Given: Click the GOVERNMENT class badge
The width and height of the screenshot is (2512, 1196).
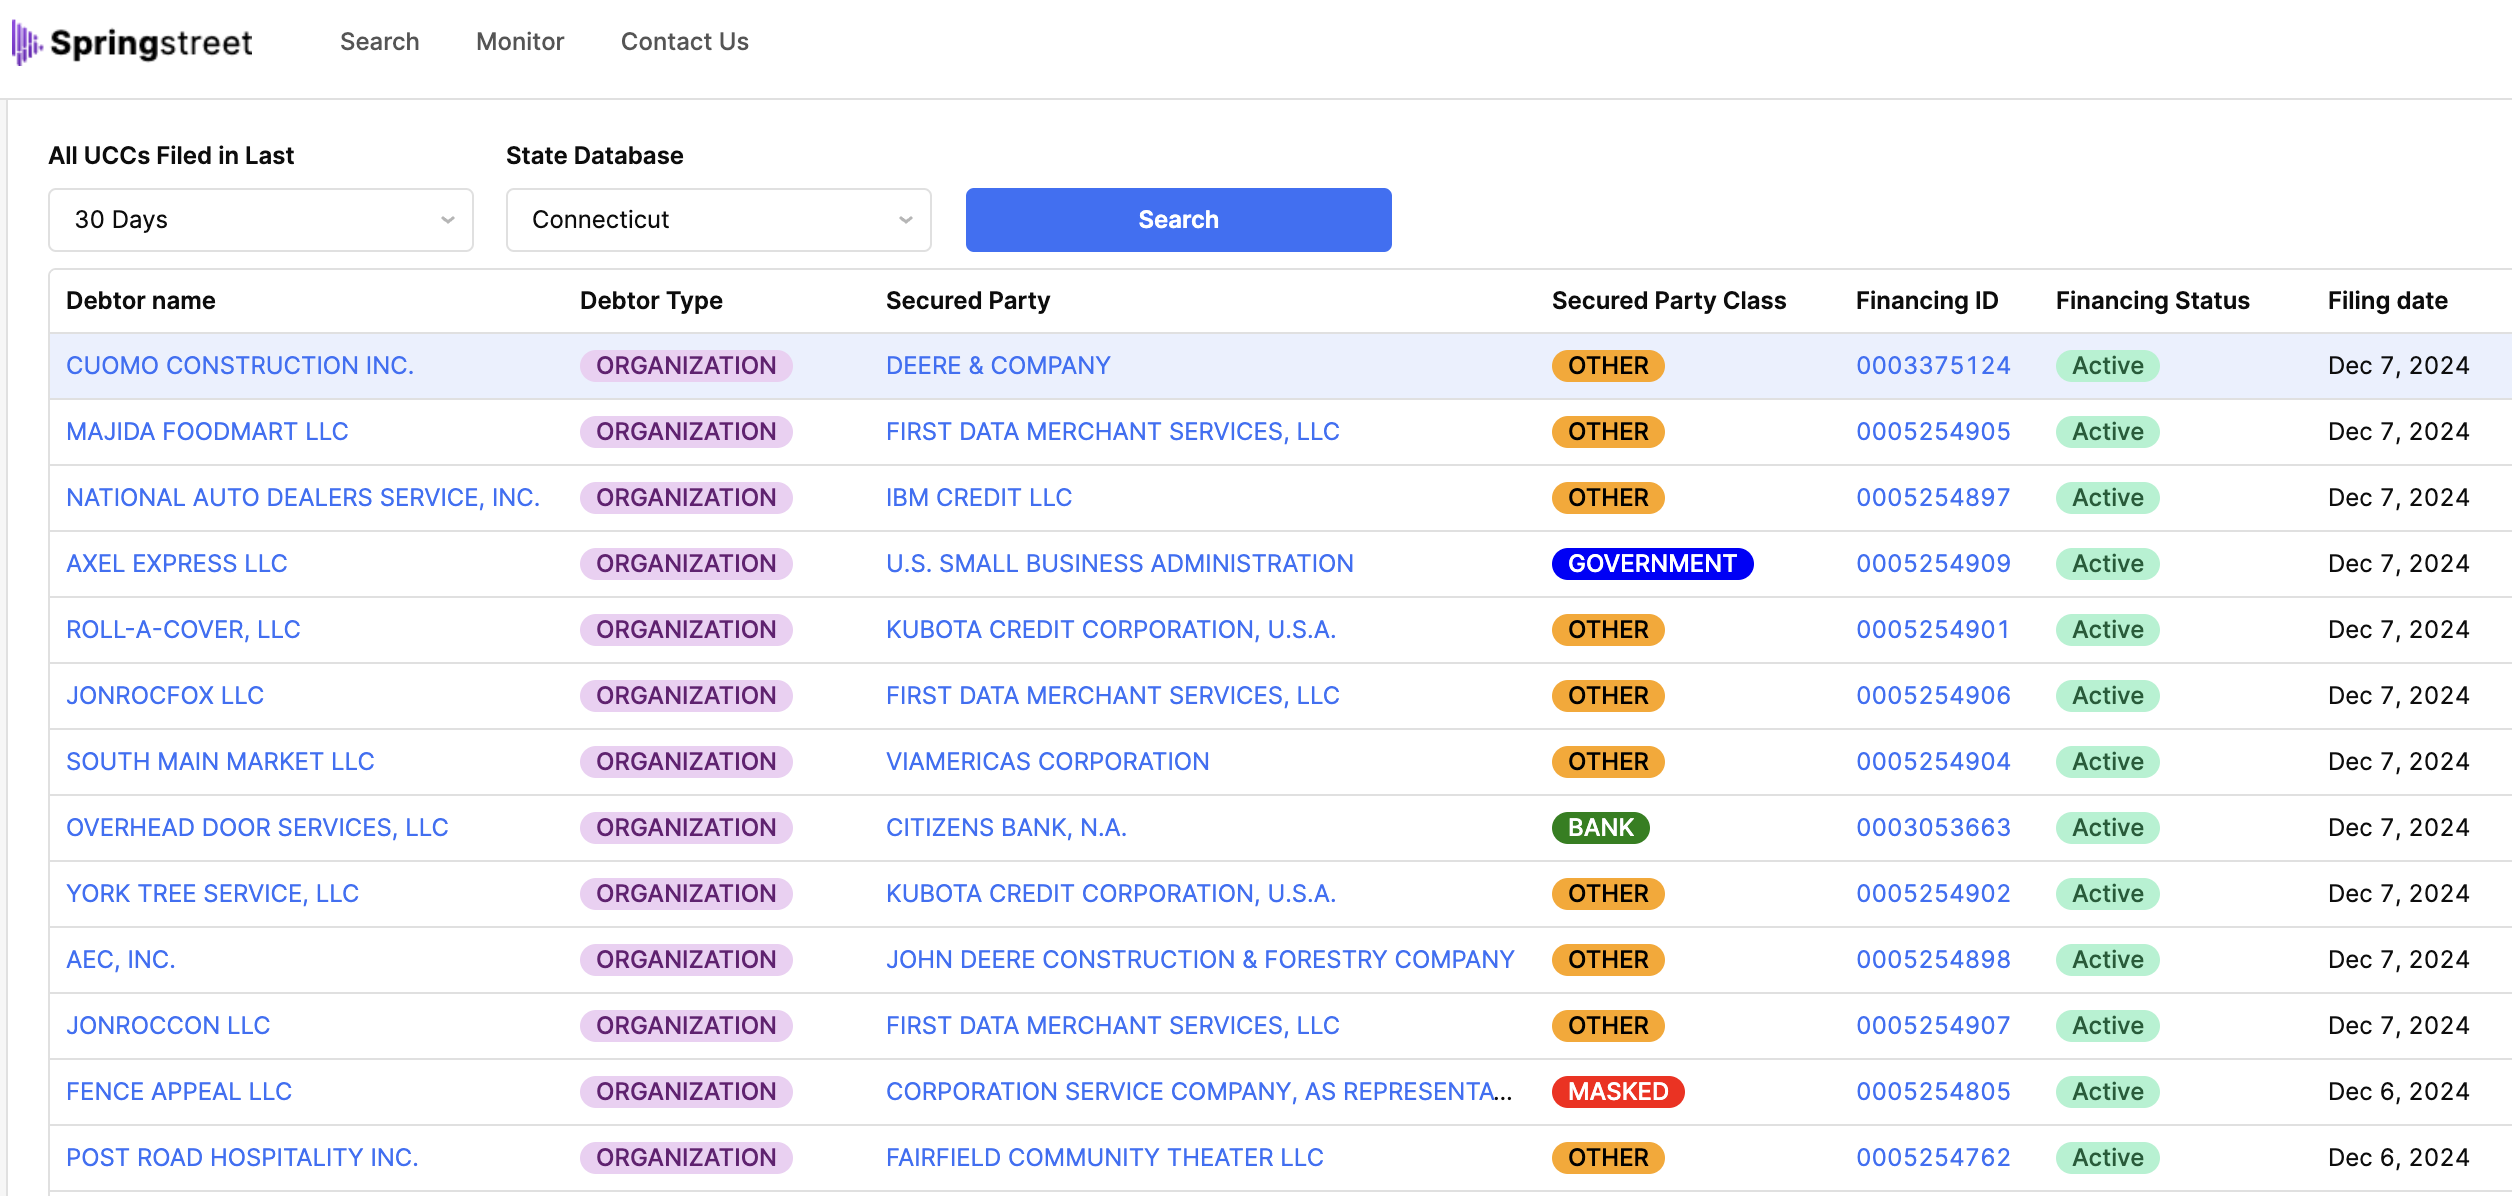Looking at the screenshot, I should [1652, 564].
